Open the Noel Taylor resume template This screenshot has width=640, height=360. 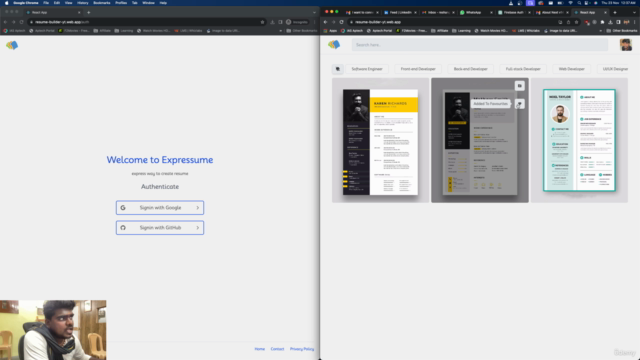579,140
